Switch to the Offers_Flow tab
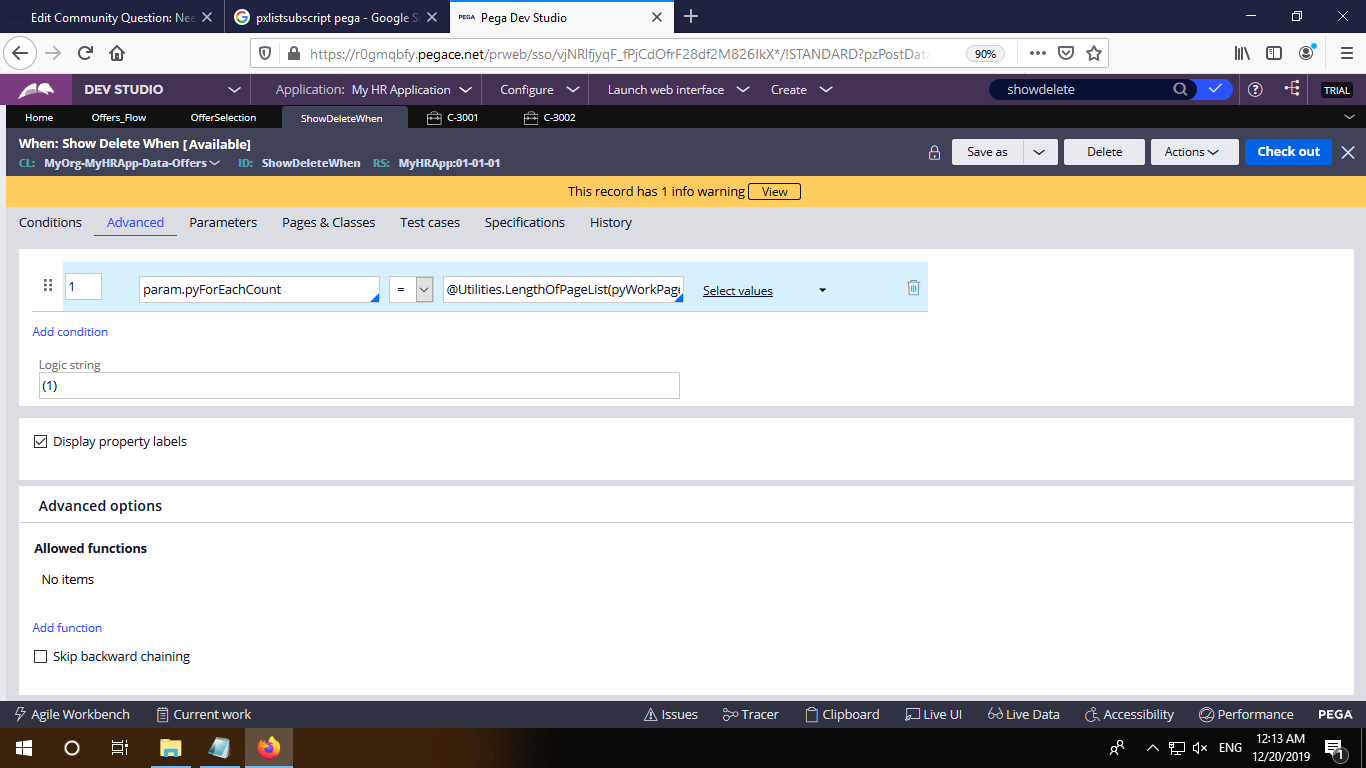Screen dimensions: 1366x768 pos(119,117)
